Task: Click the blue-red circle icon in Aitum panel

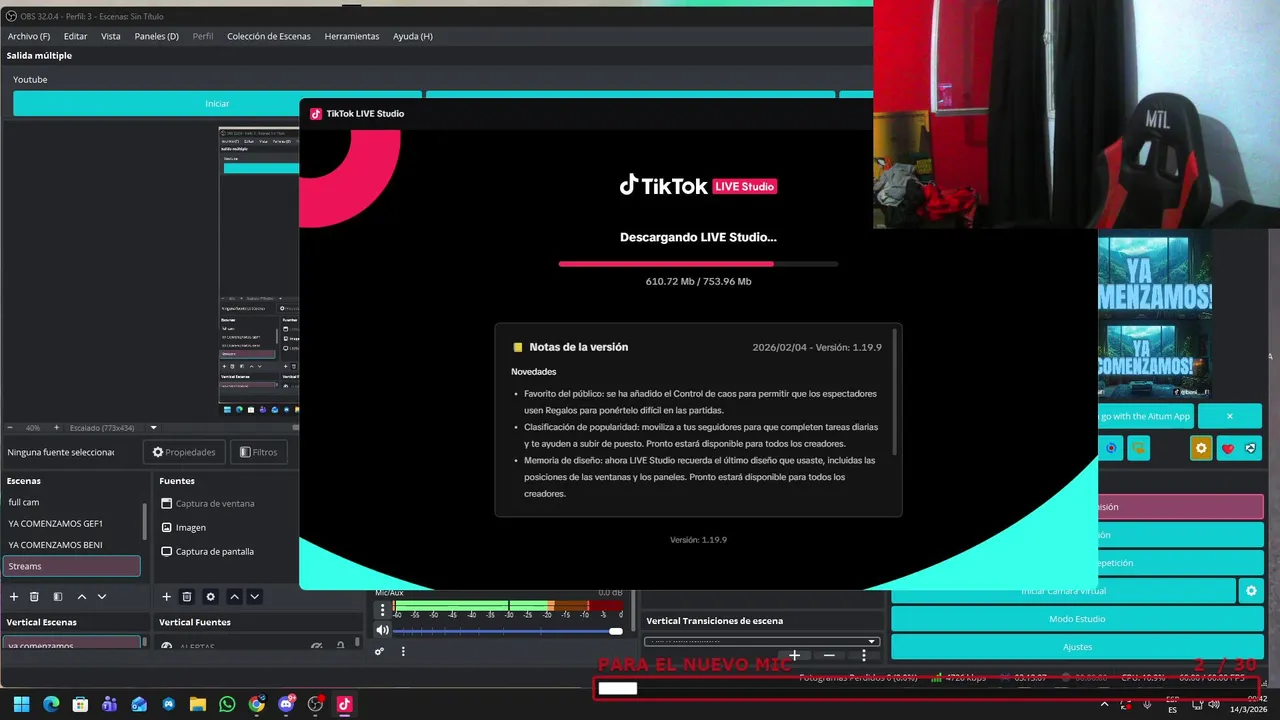Action: pos(1111,448)
